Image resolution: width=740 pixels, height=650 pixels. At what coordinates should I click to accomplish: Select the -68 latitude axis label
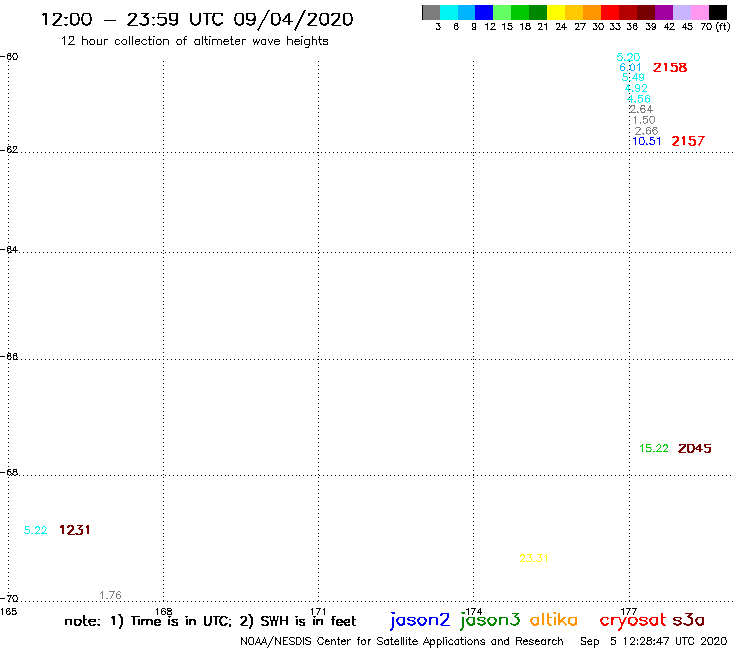[9, 473]
